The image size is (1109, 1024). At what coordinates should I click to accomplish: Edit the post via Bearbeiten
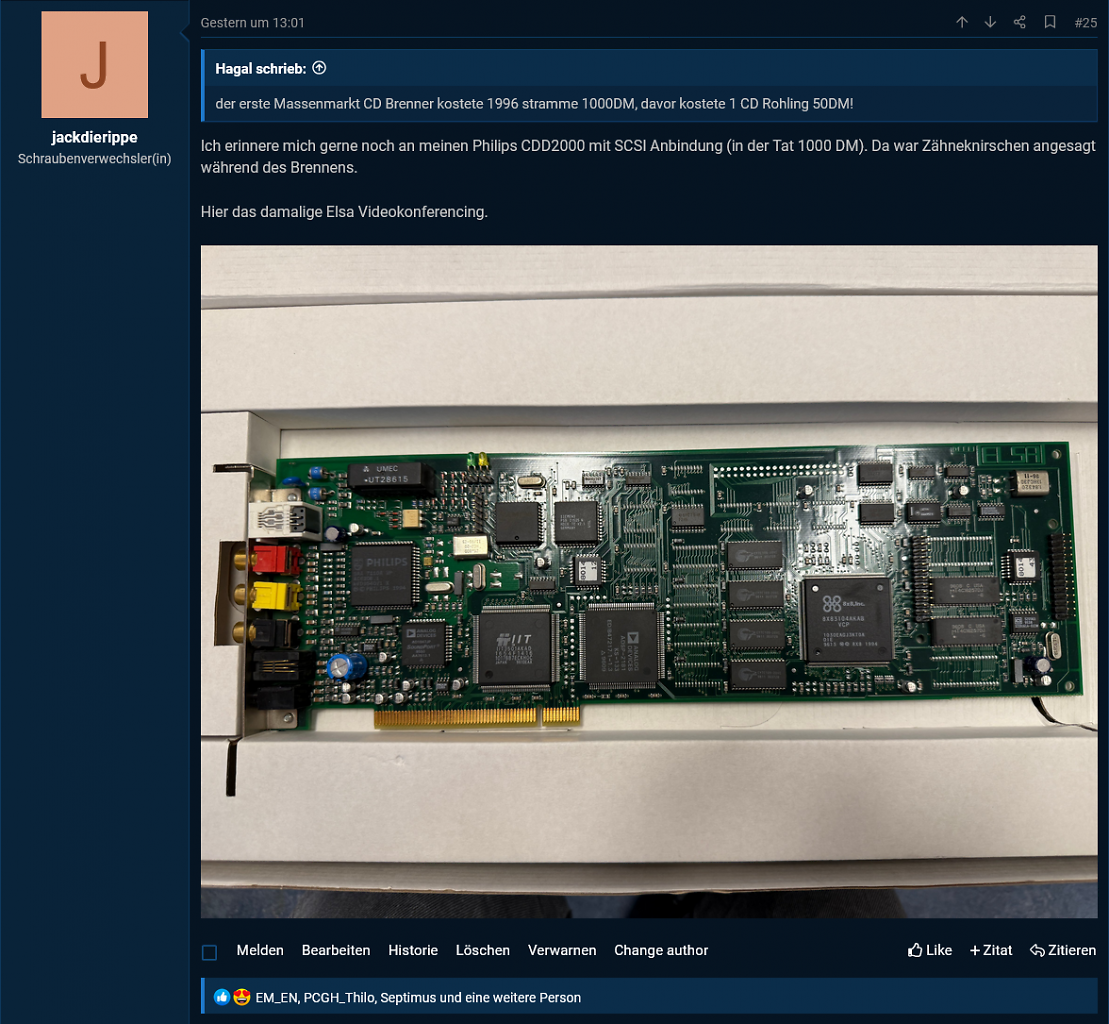pos(336,950)
